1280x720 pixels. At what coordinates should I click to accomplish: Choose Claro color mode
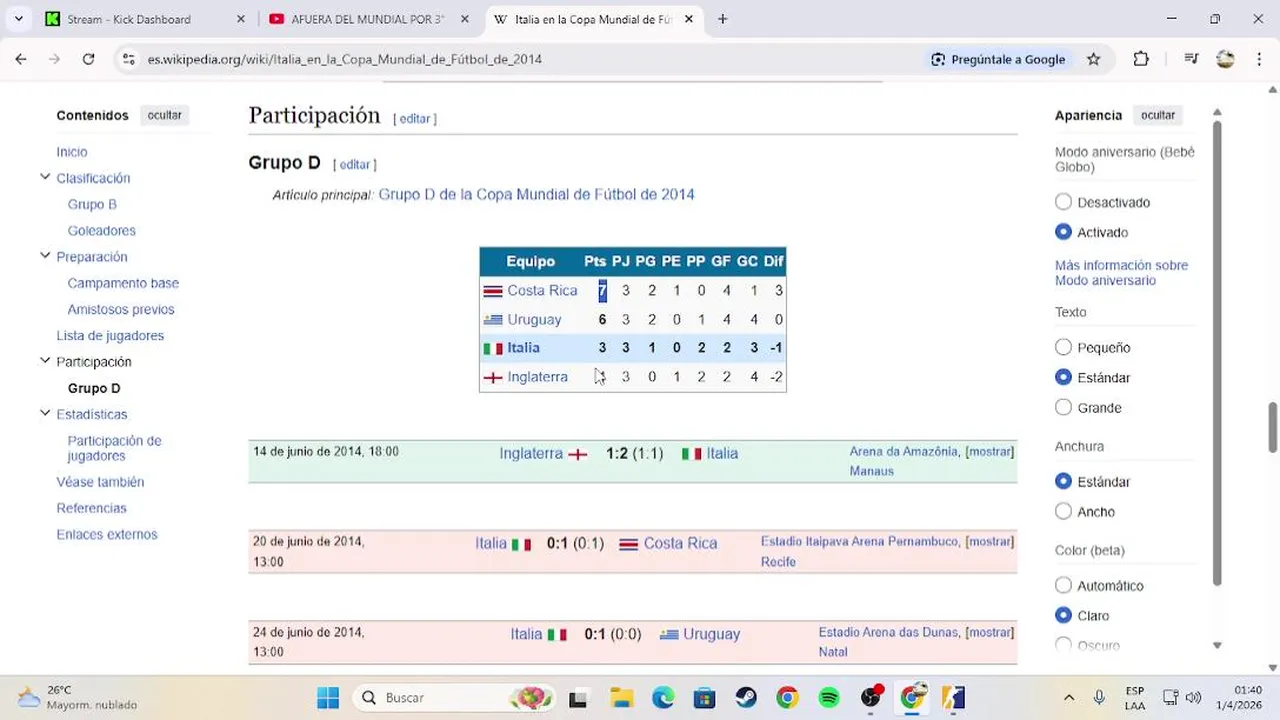1063,615
